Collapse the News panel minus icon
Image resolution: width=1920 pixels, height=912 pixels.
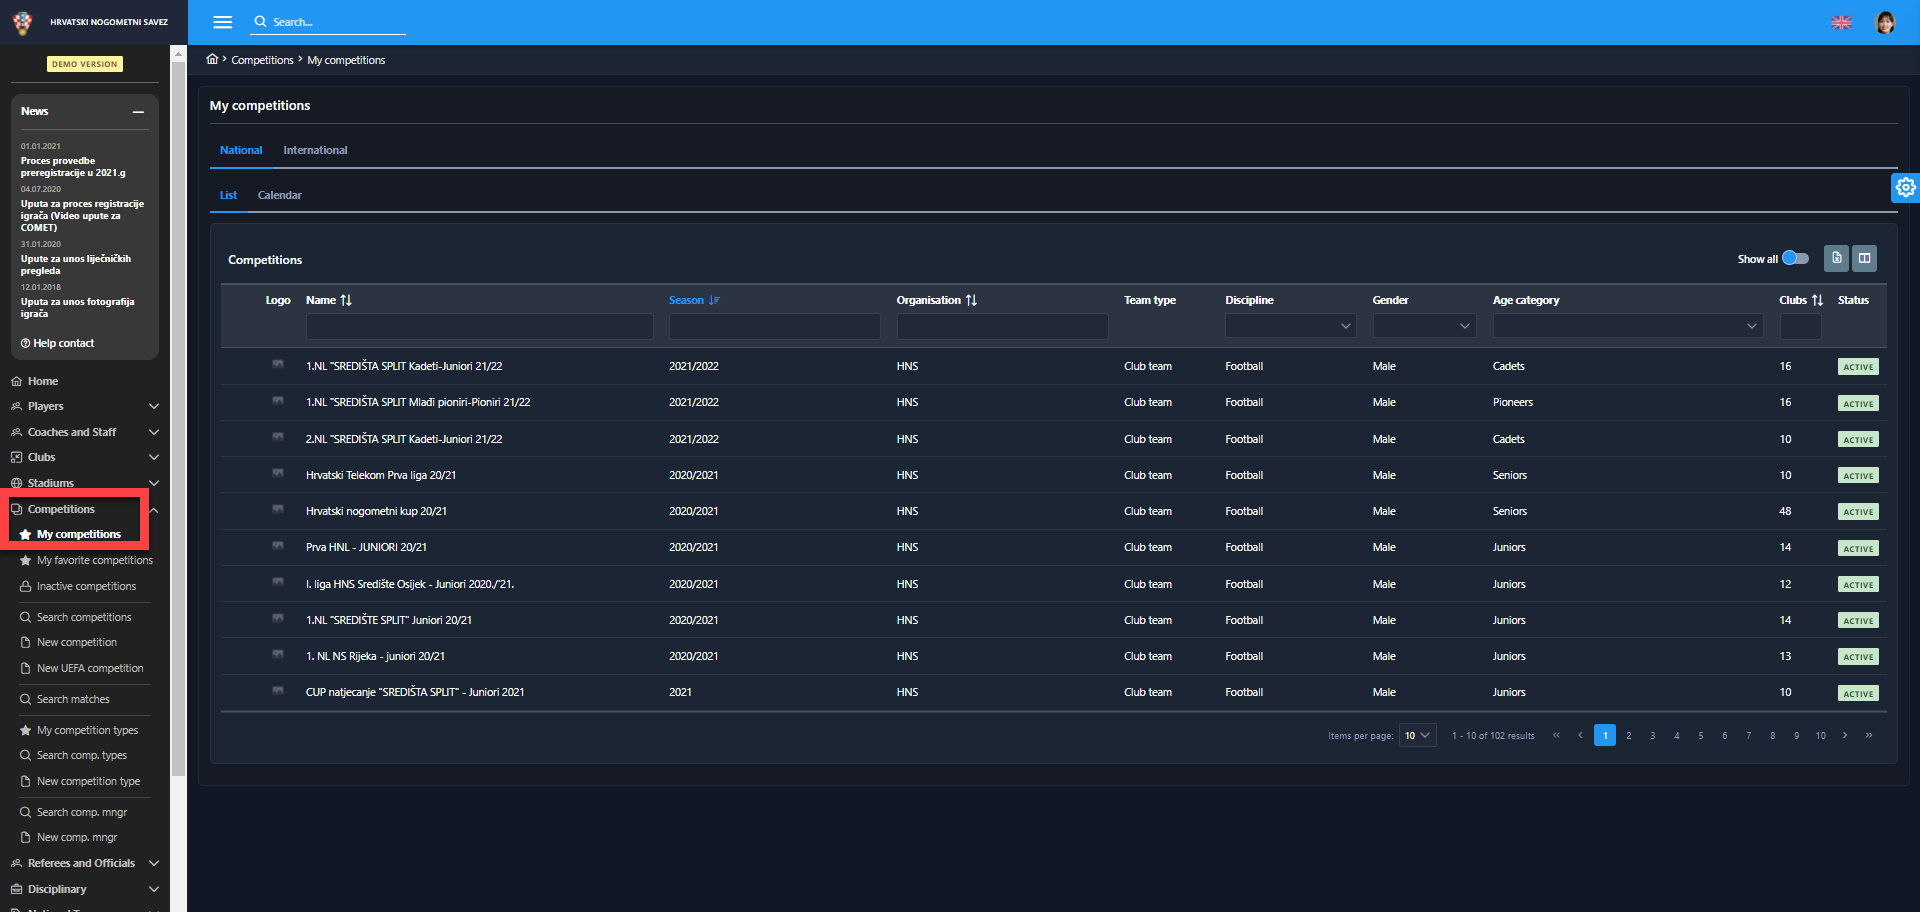(x=138, y=112)
